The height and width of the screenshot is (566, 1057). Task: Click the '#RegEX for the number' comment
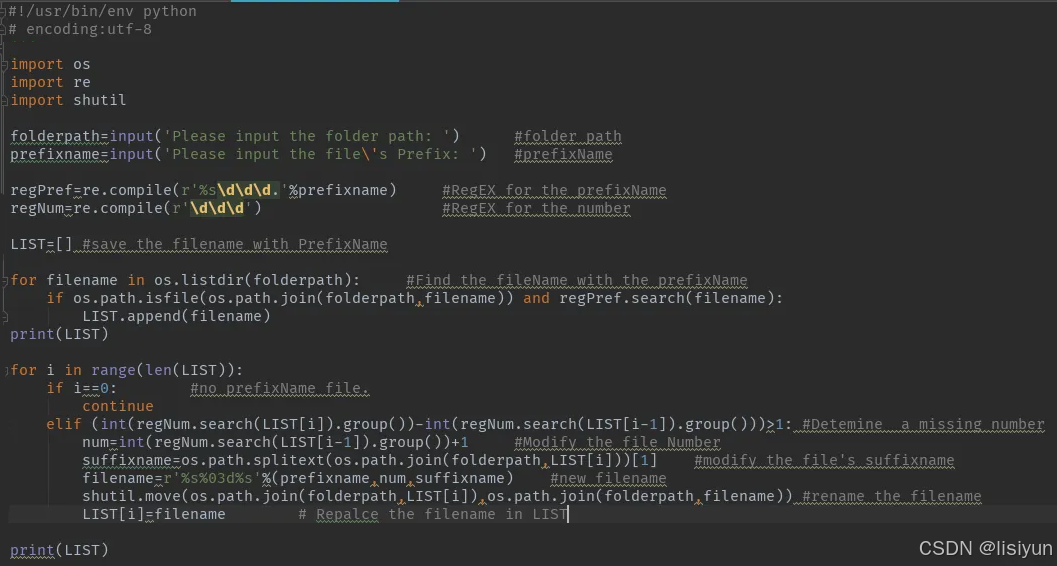point(537,208)
